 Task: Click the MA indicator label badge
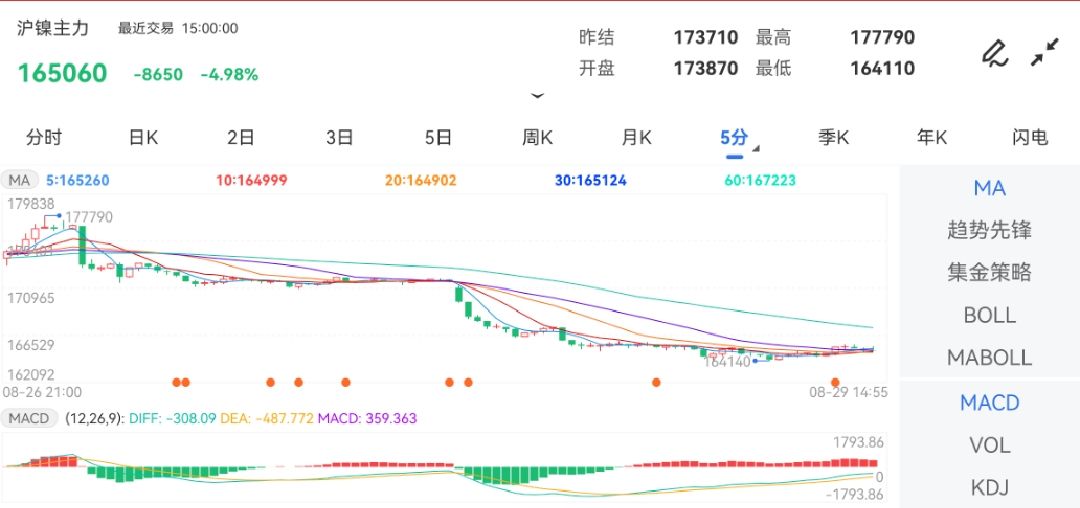pyautogui.click(x=20, y=181)
